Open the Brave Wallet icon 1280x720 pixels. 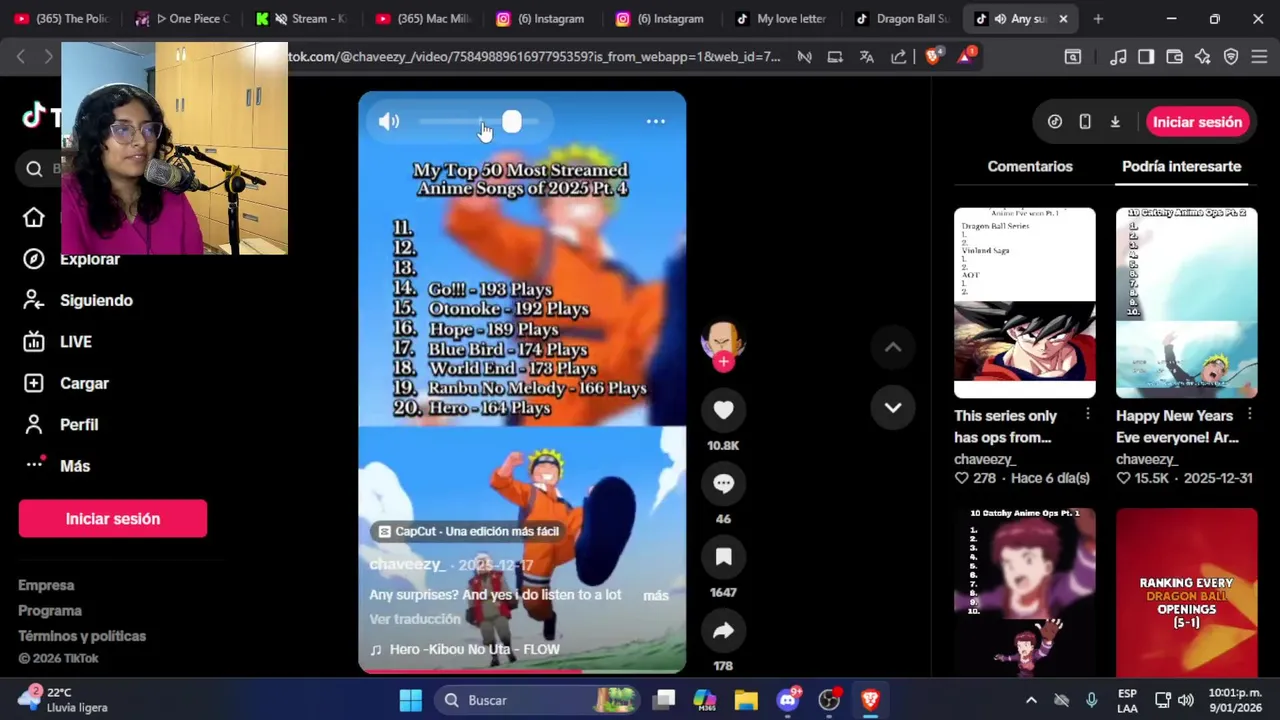[x=1174, y=57]
